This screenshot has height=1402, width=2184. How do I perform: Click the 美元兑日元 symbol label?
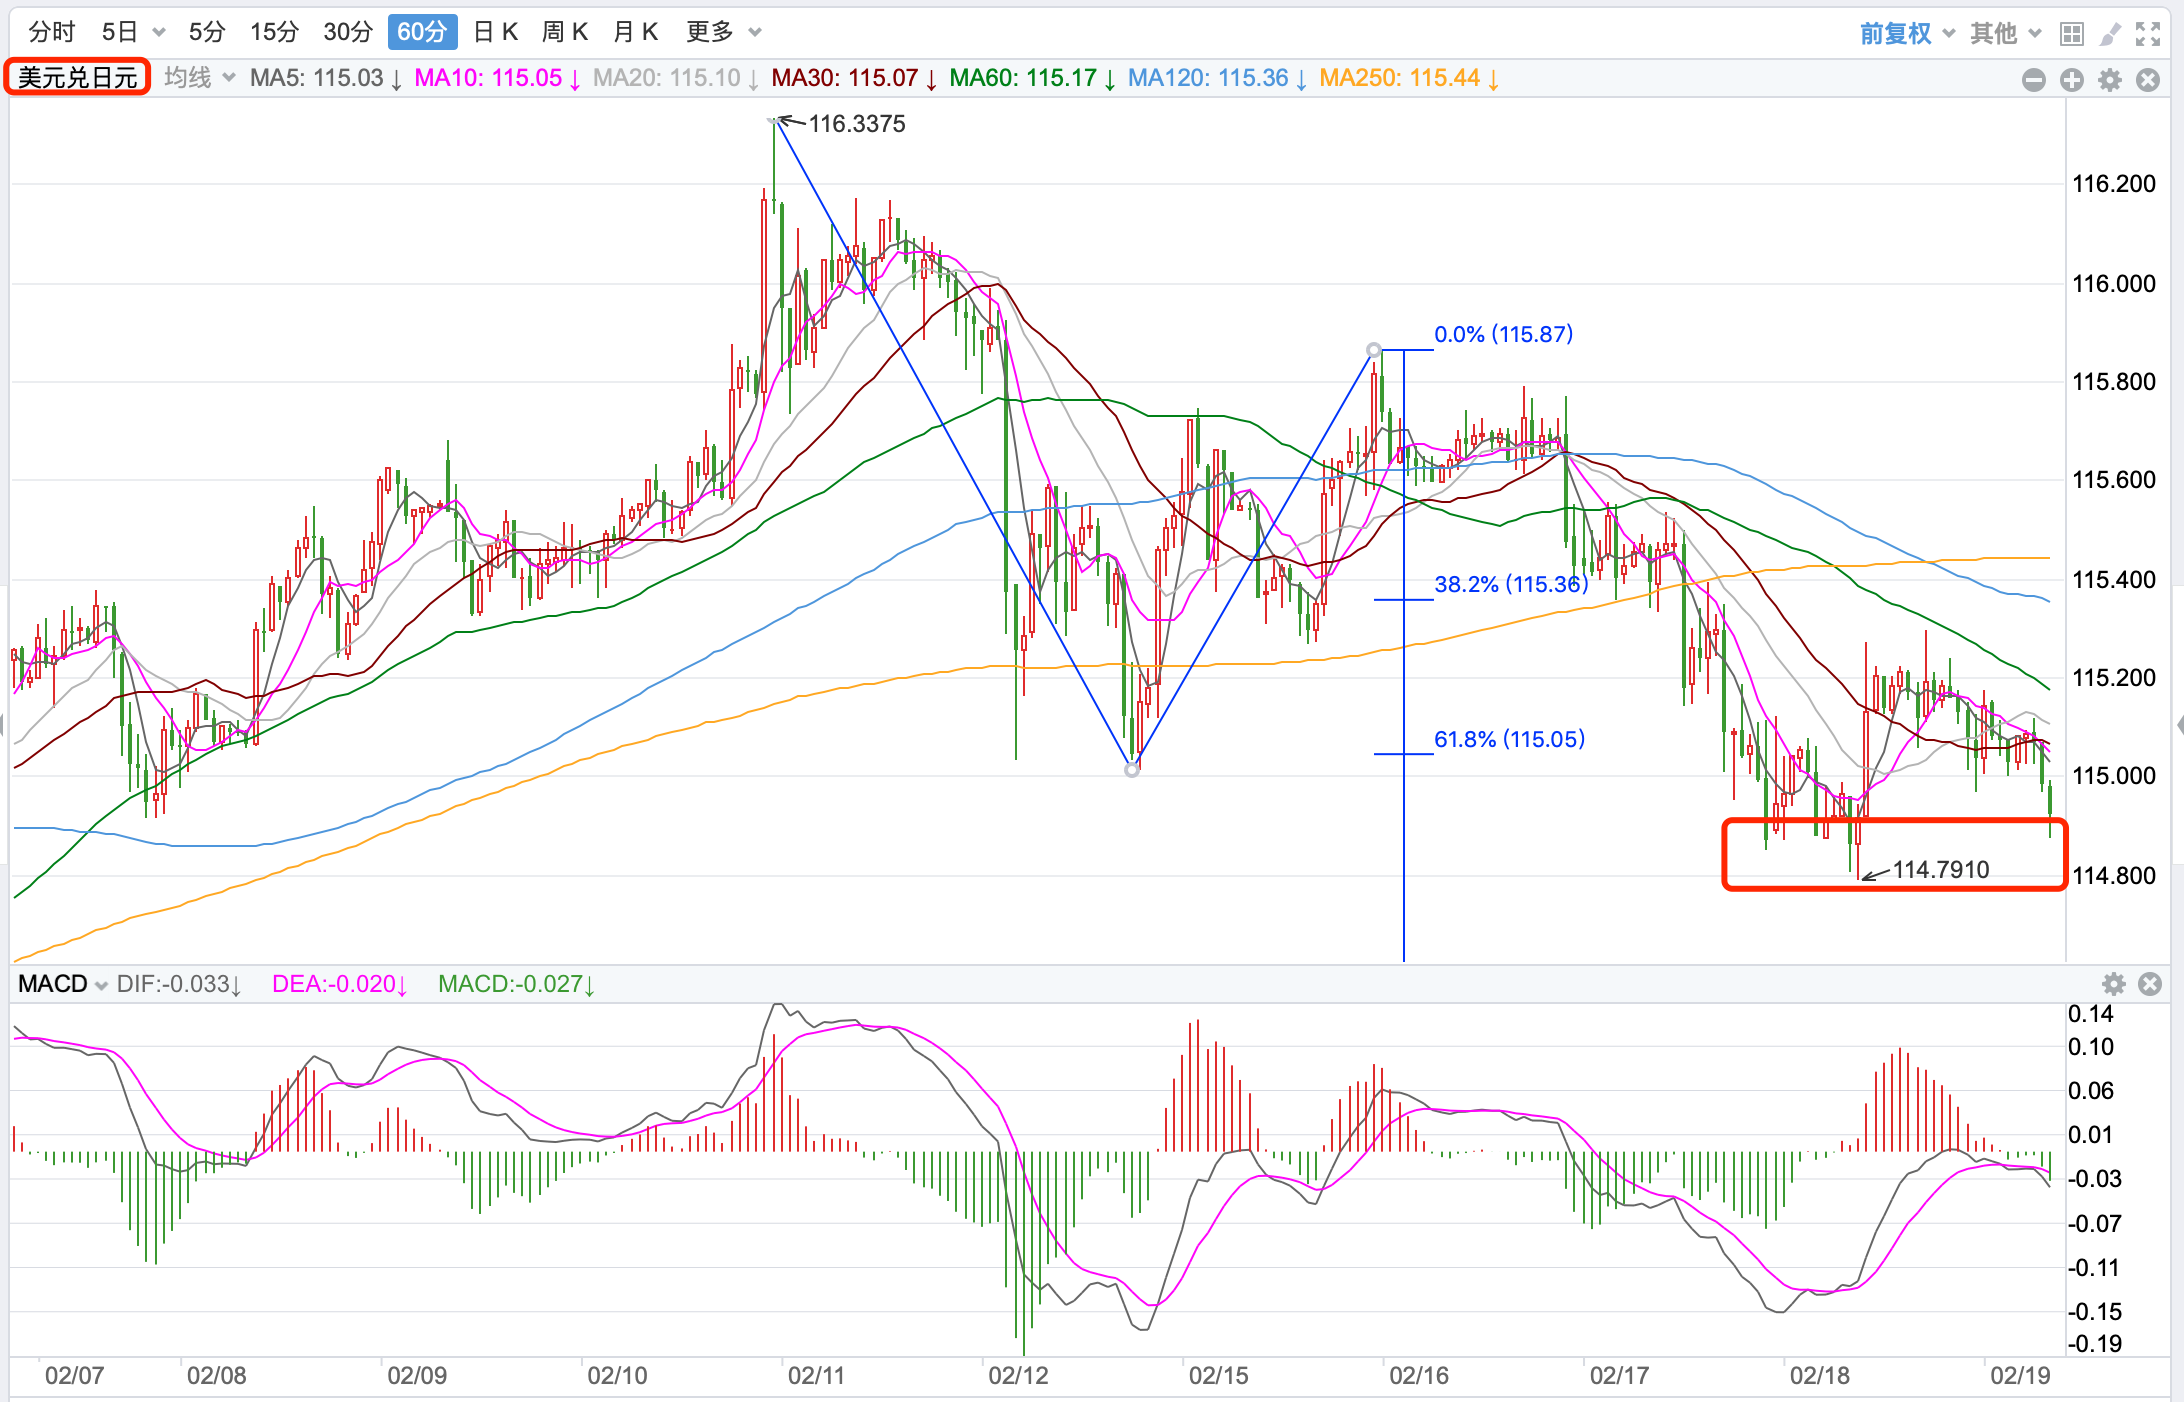click(x=77, y=77)
